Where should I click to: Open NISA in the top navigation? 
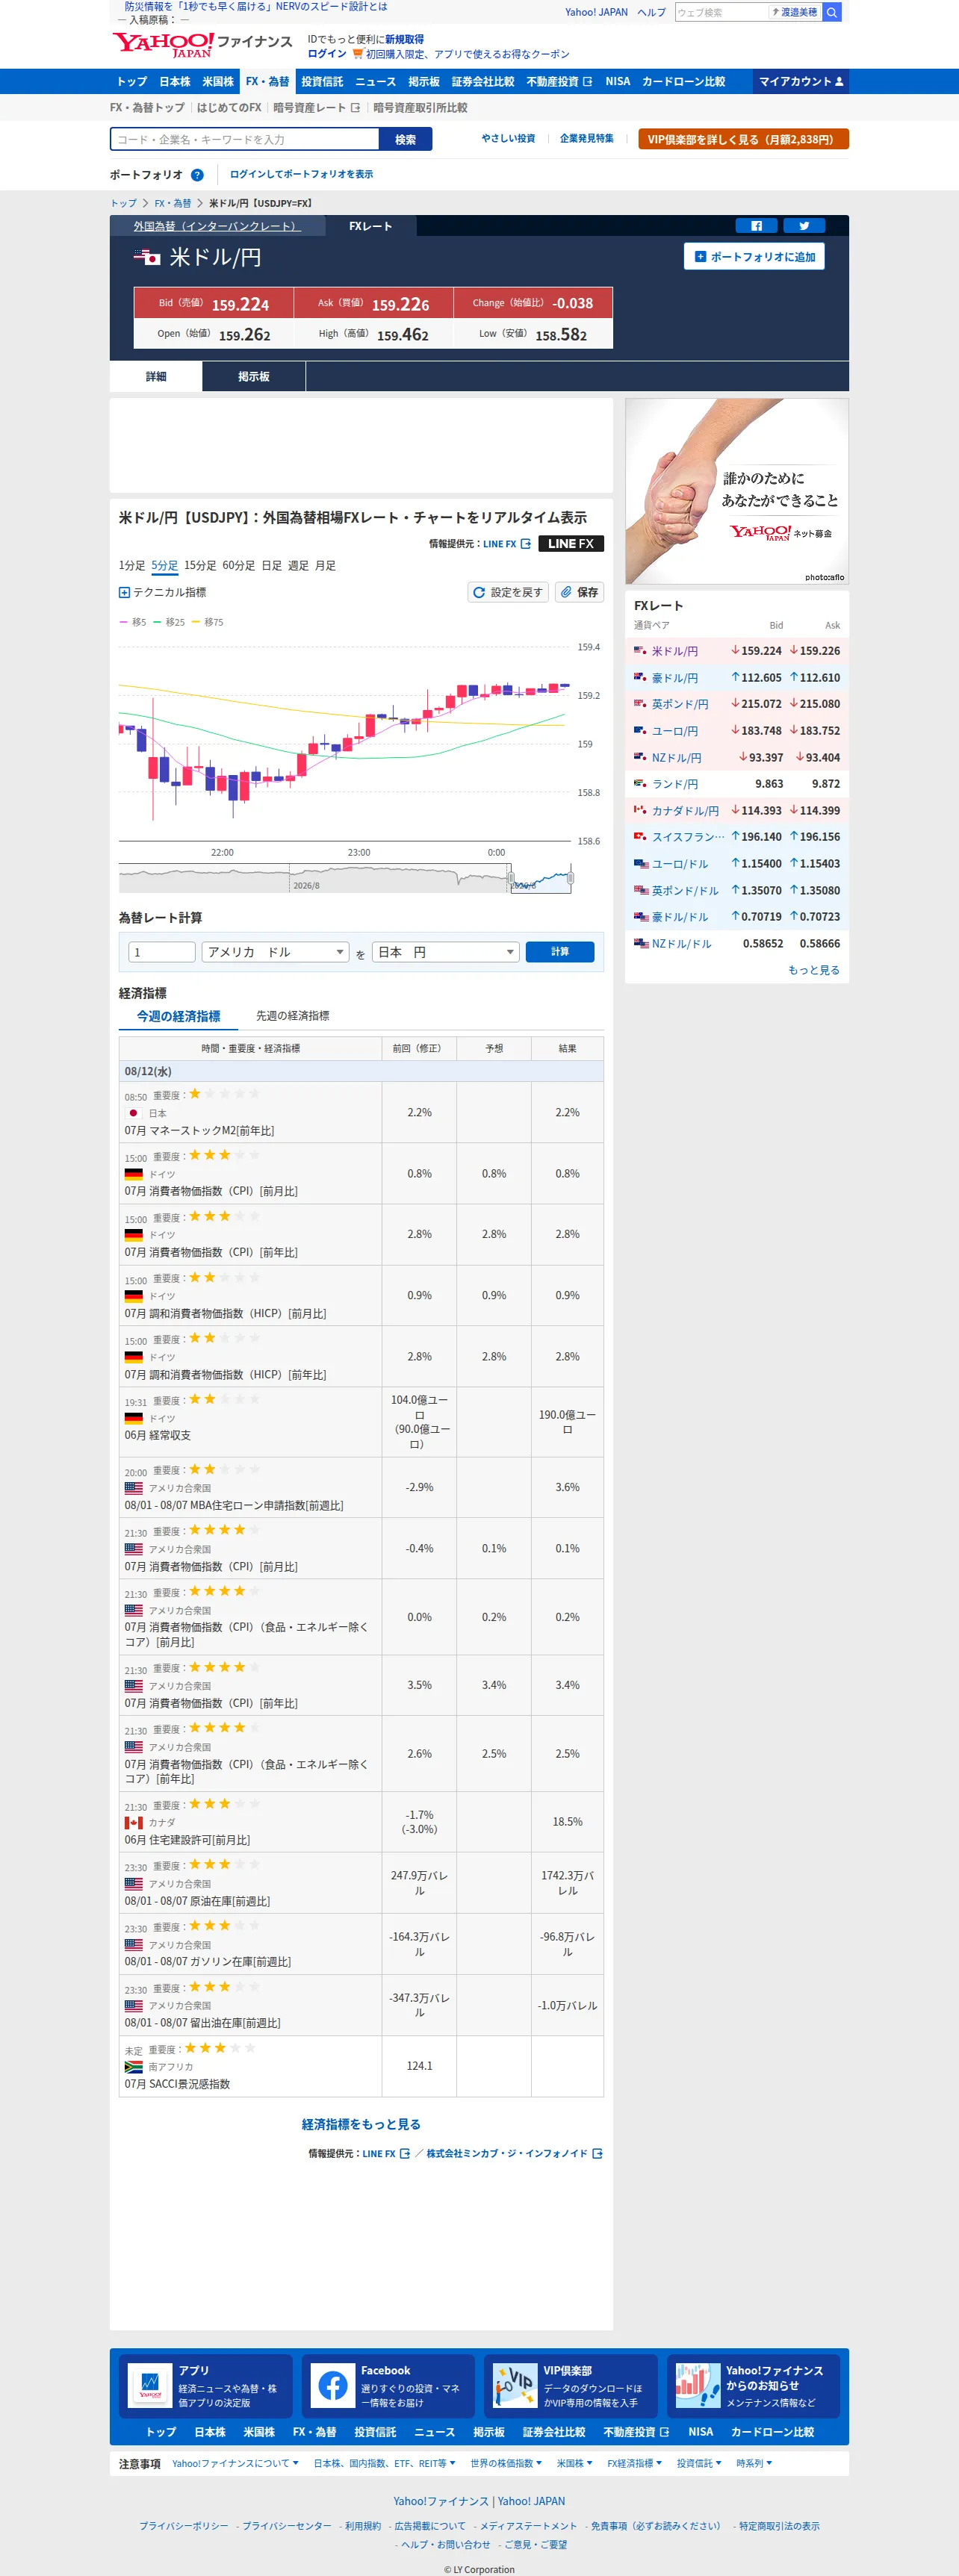click(x=618, y=82)
